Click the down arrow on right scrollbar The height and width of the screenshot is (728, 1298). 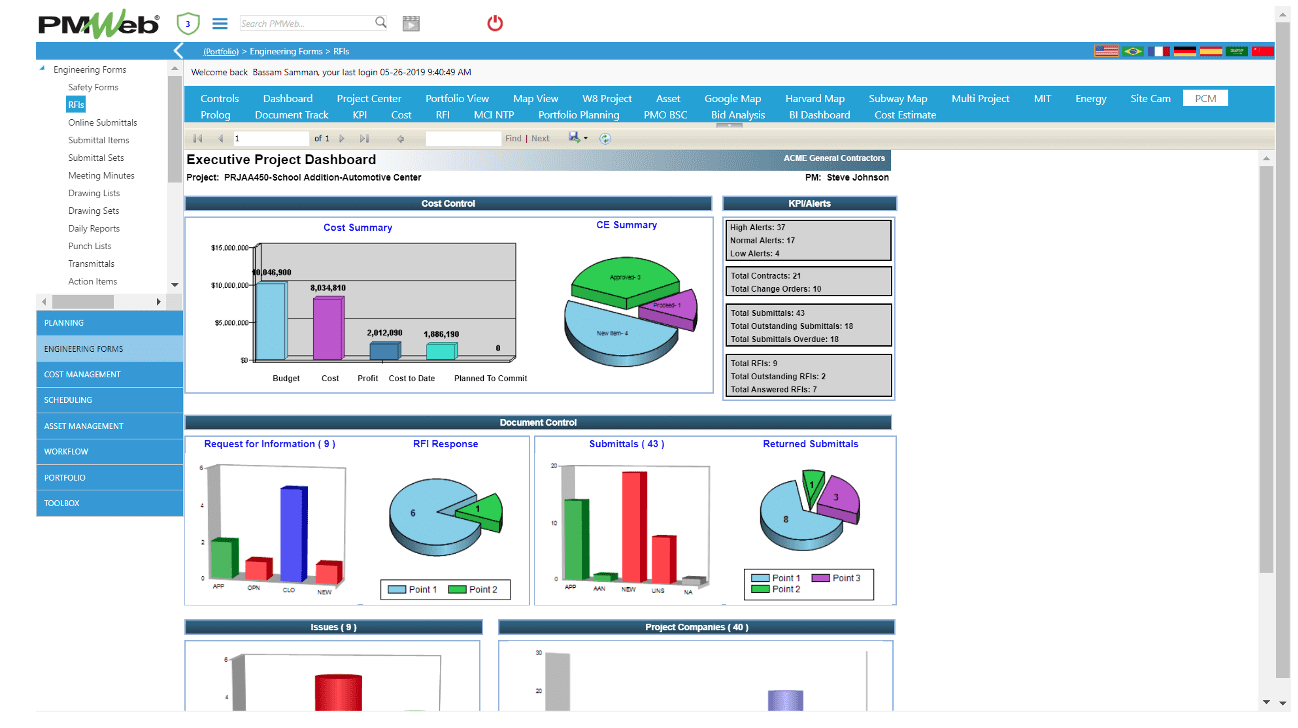click(x=1281, y=702)
